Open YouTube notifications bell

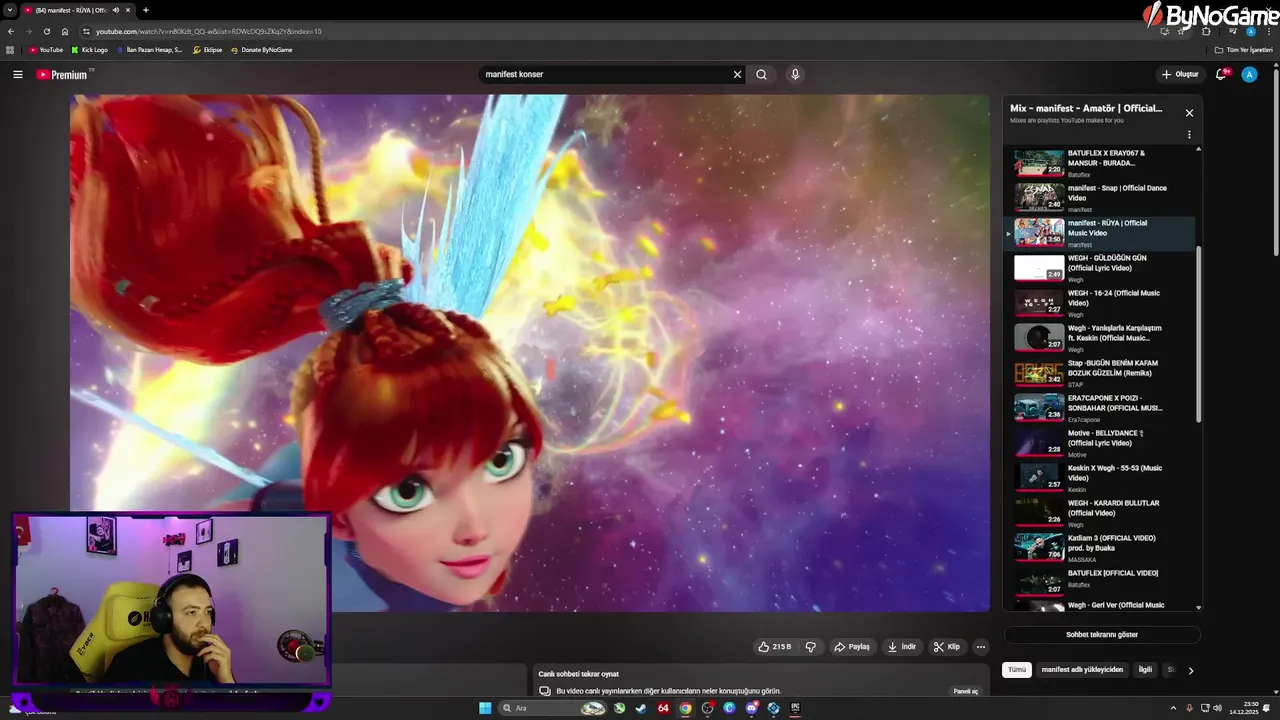click(1222, 74)
